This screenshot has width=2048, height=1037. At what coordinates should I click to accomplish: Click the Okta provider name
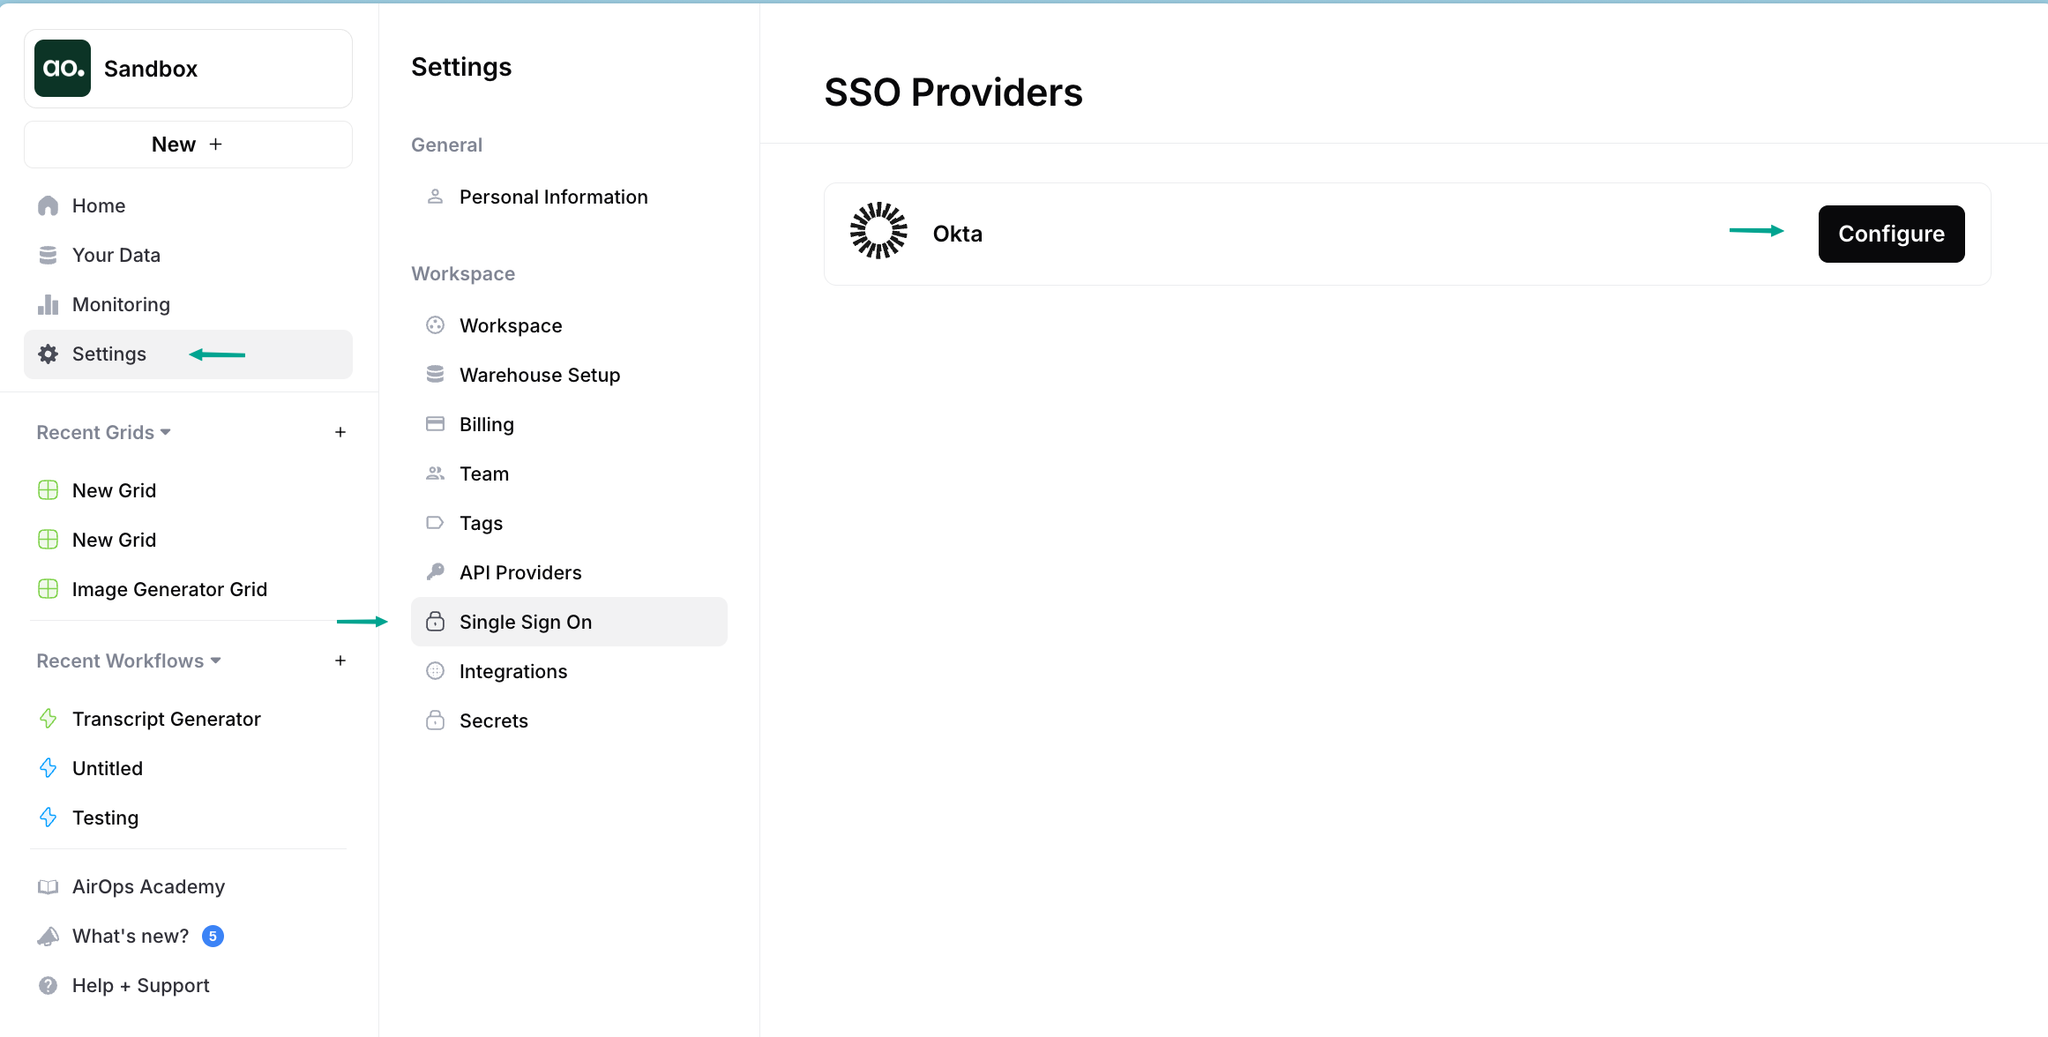[x=957, y=234]
